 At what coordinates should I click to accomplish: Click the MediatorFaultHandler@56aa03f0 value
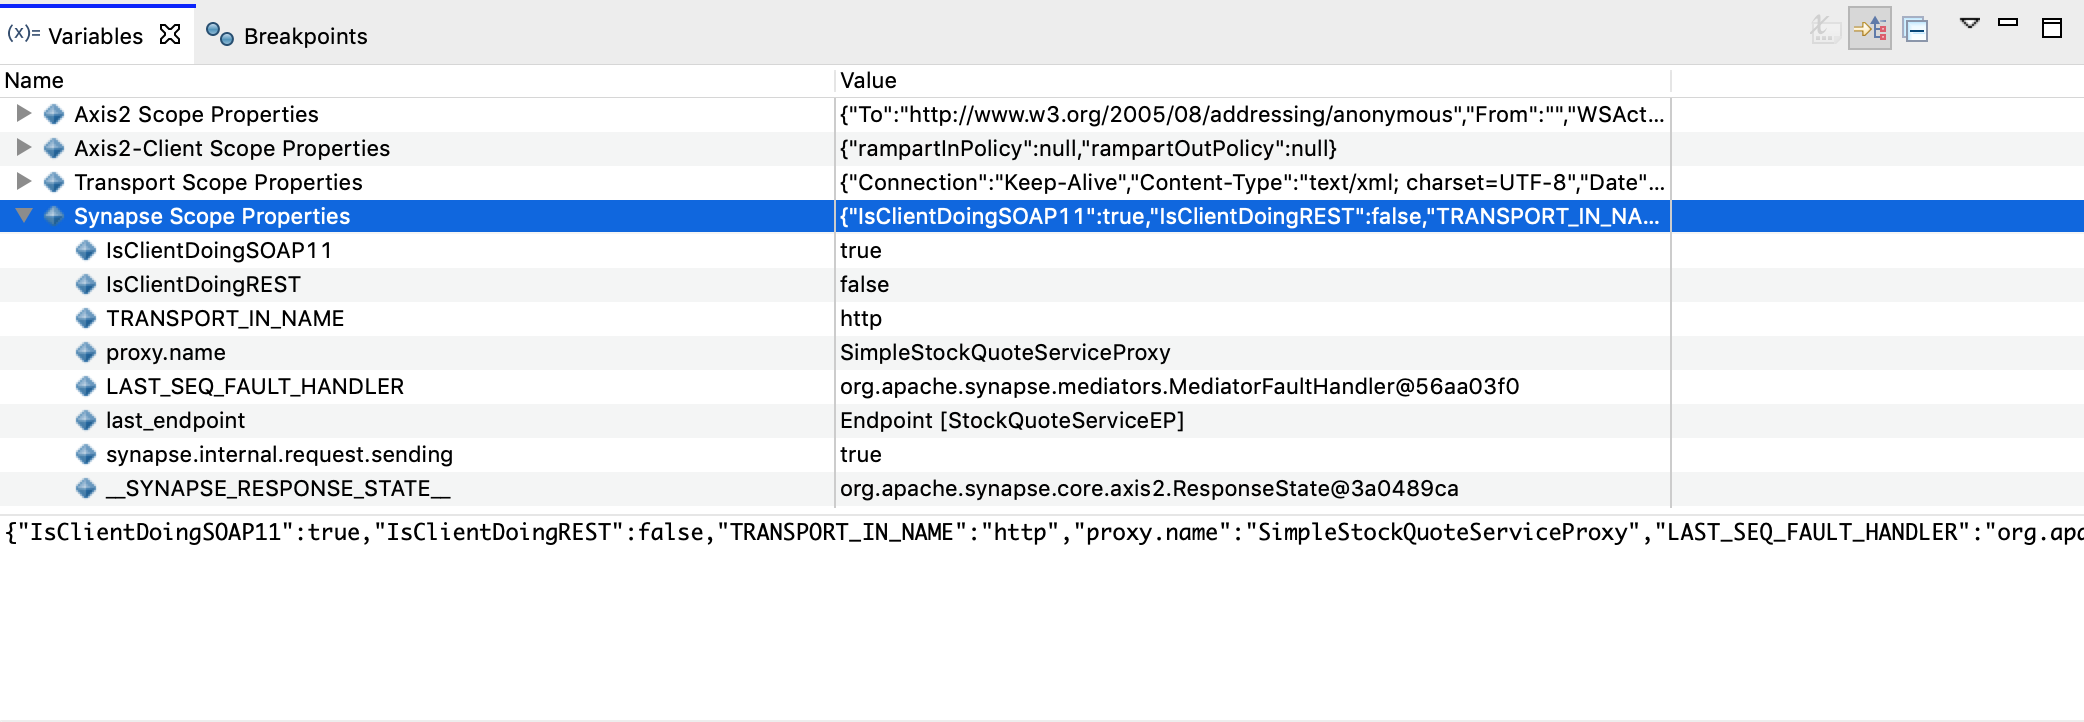(1179, 386)
